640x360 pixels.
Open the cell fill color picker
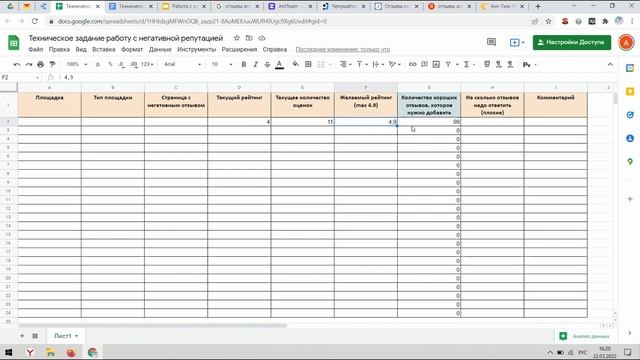pos(296,64)
